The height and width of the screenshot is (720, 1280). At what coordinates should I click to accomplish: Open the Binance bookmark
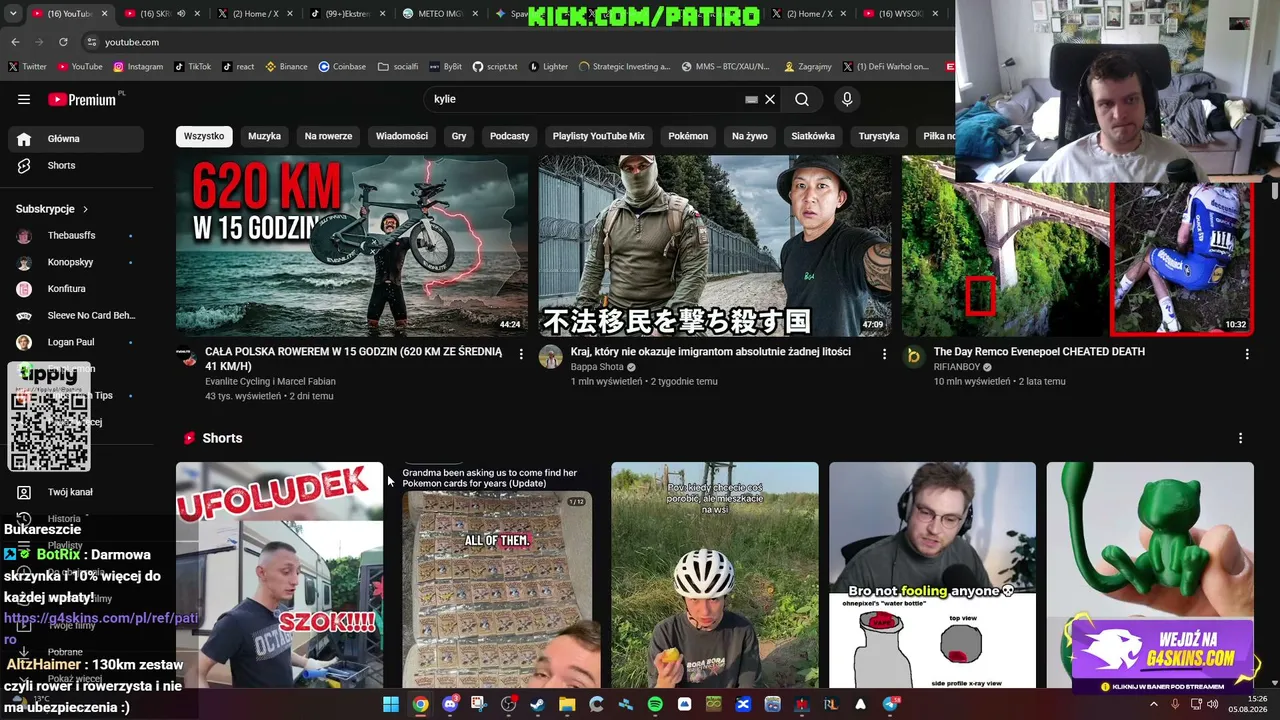point(287,67)
